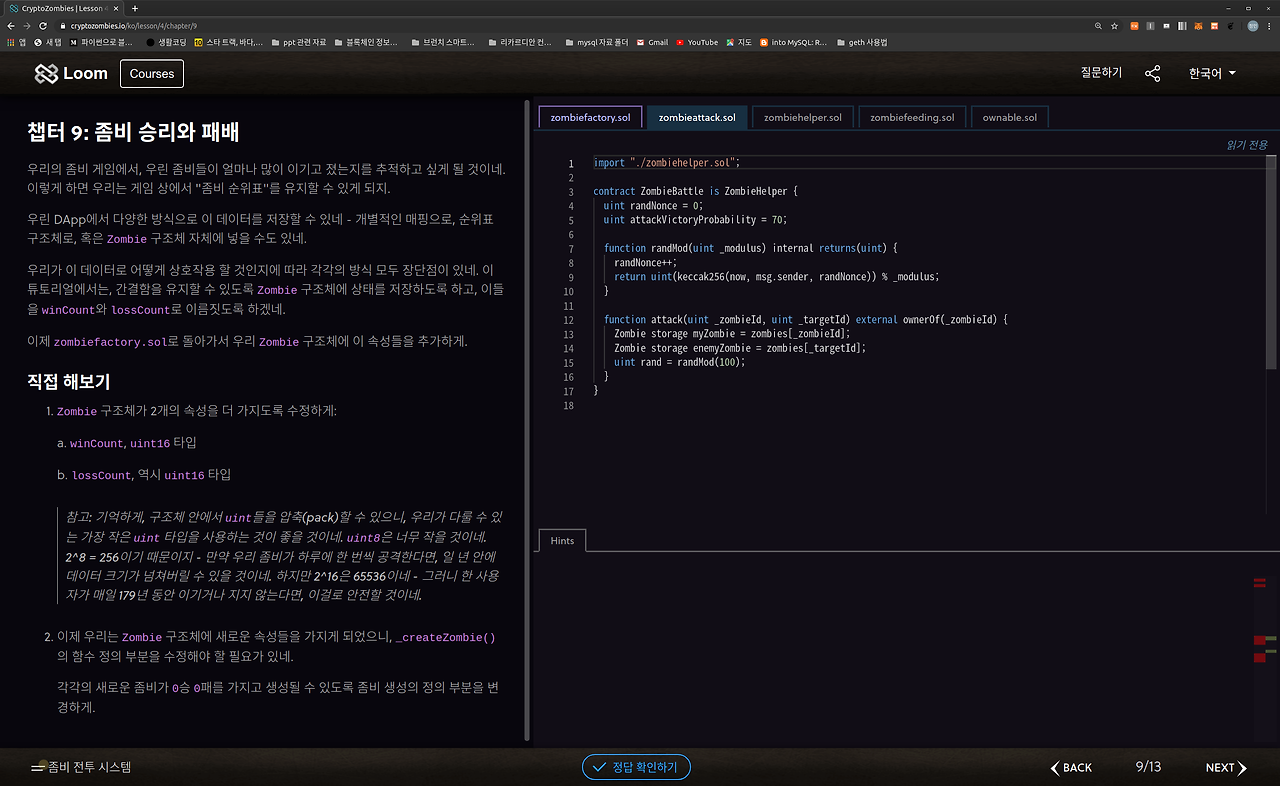Open a new browser tab with plus icon
This screenshot has height=786, width=1280.
point(137,8)
